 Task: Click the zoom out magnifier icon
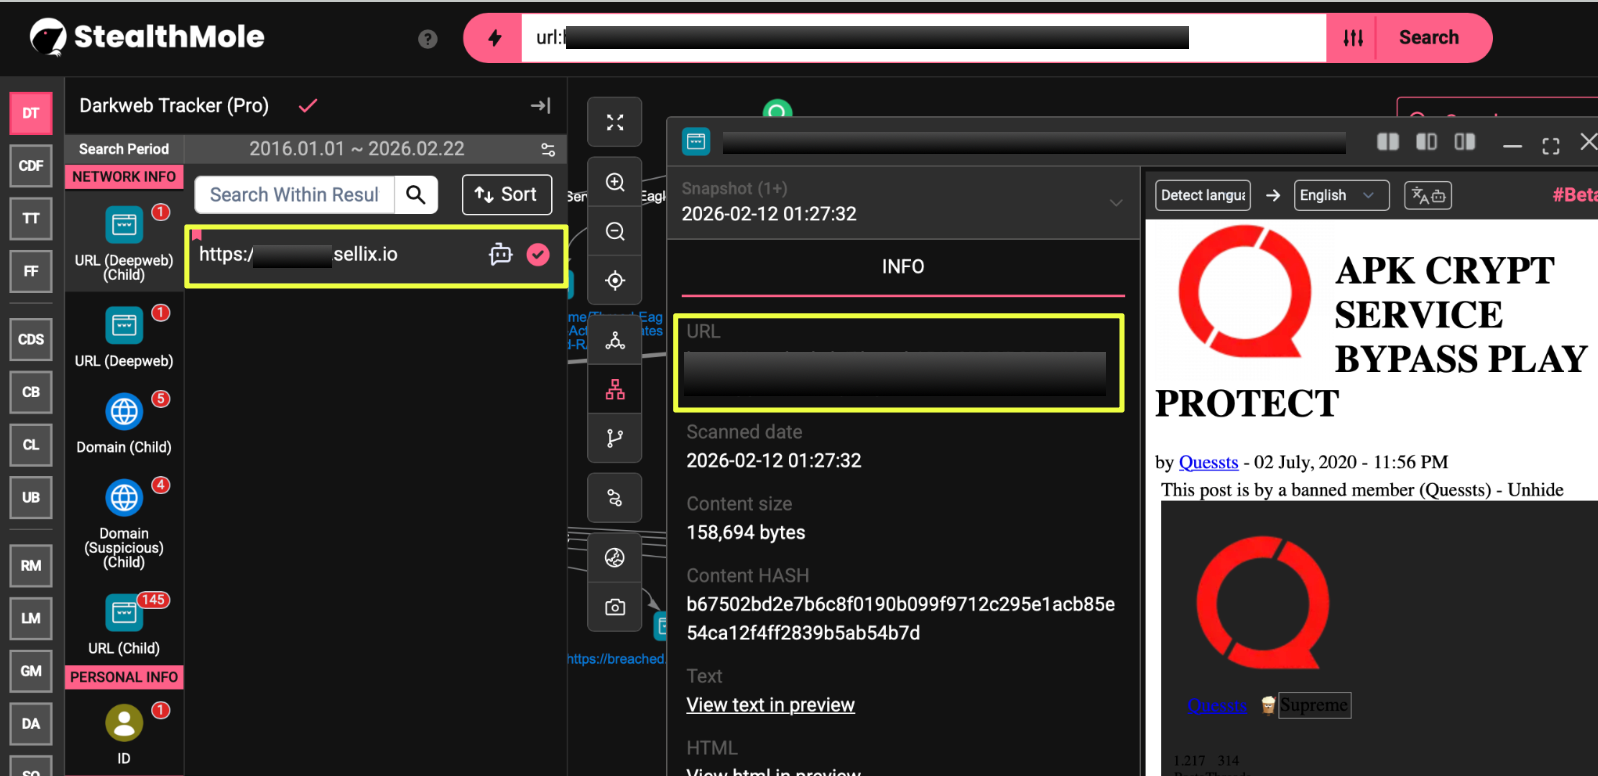pos(615,232)
